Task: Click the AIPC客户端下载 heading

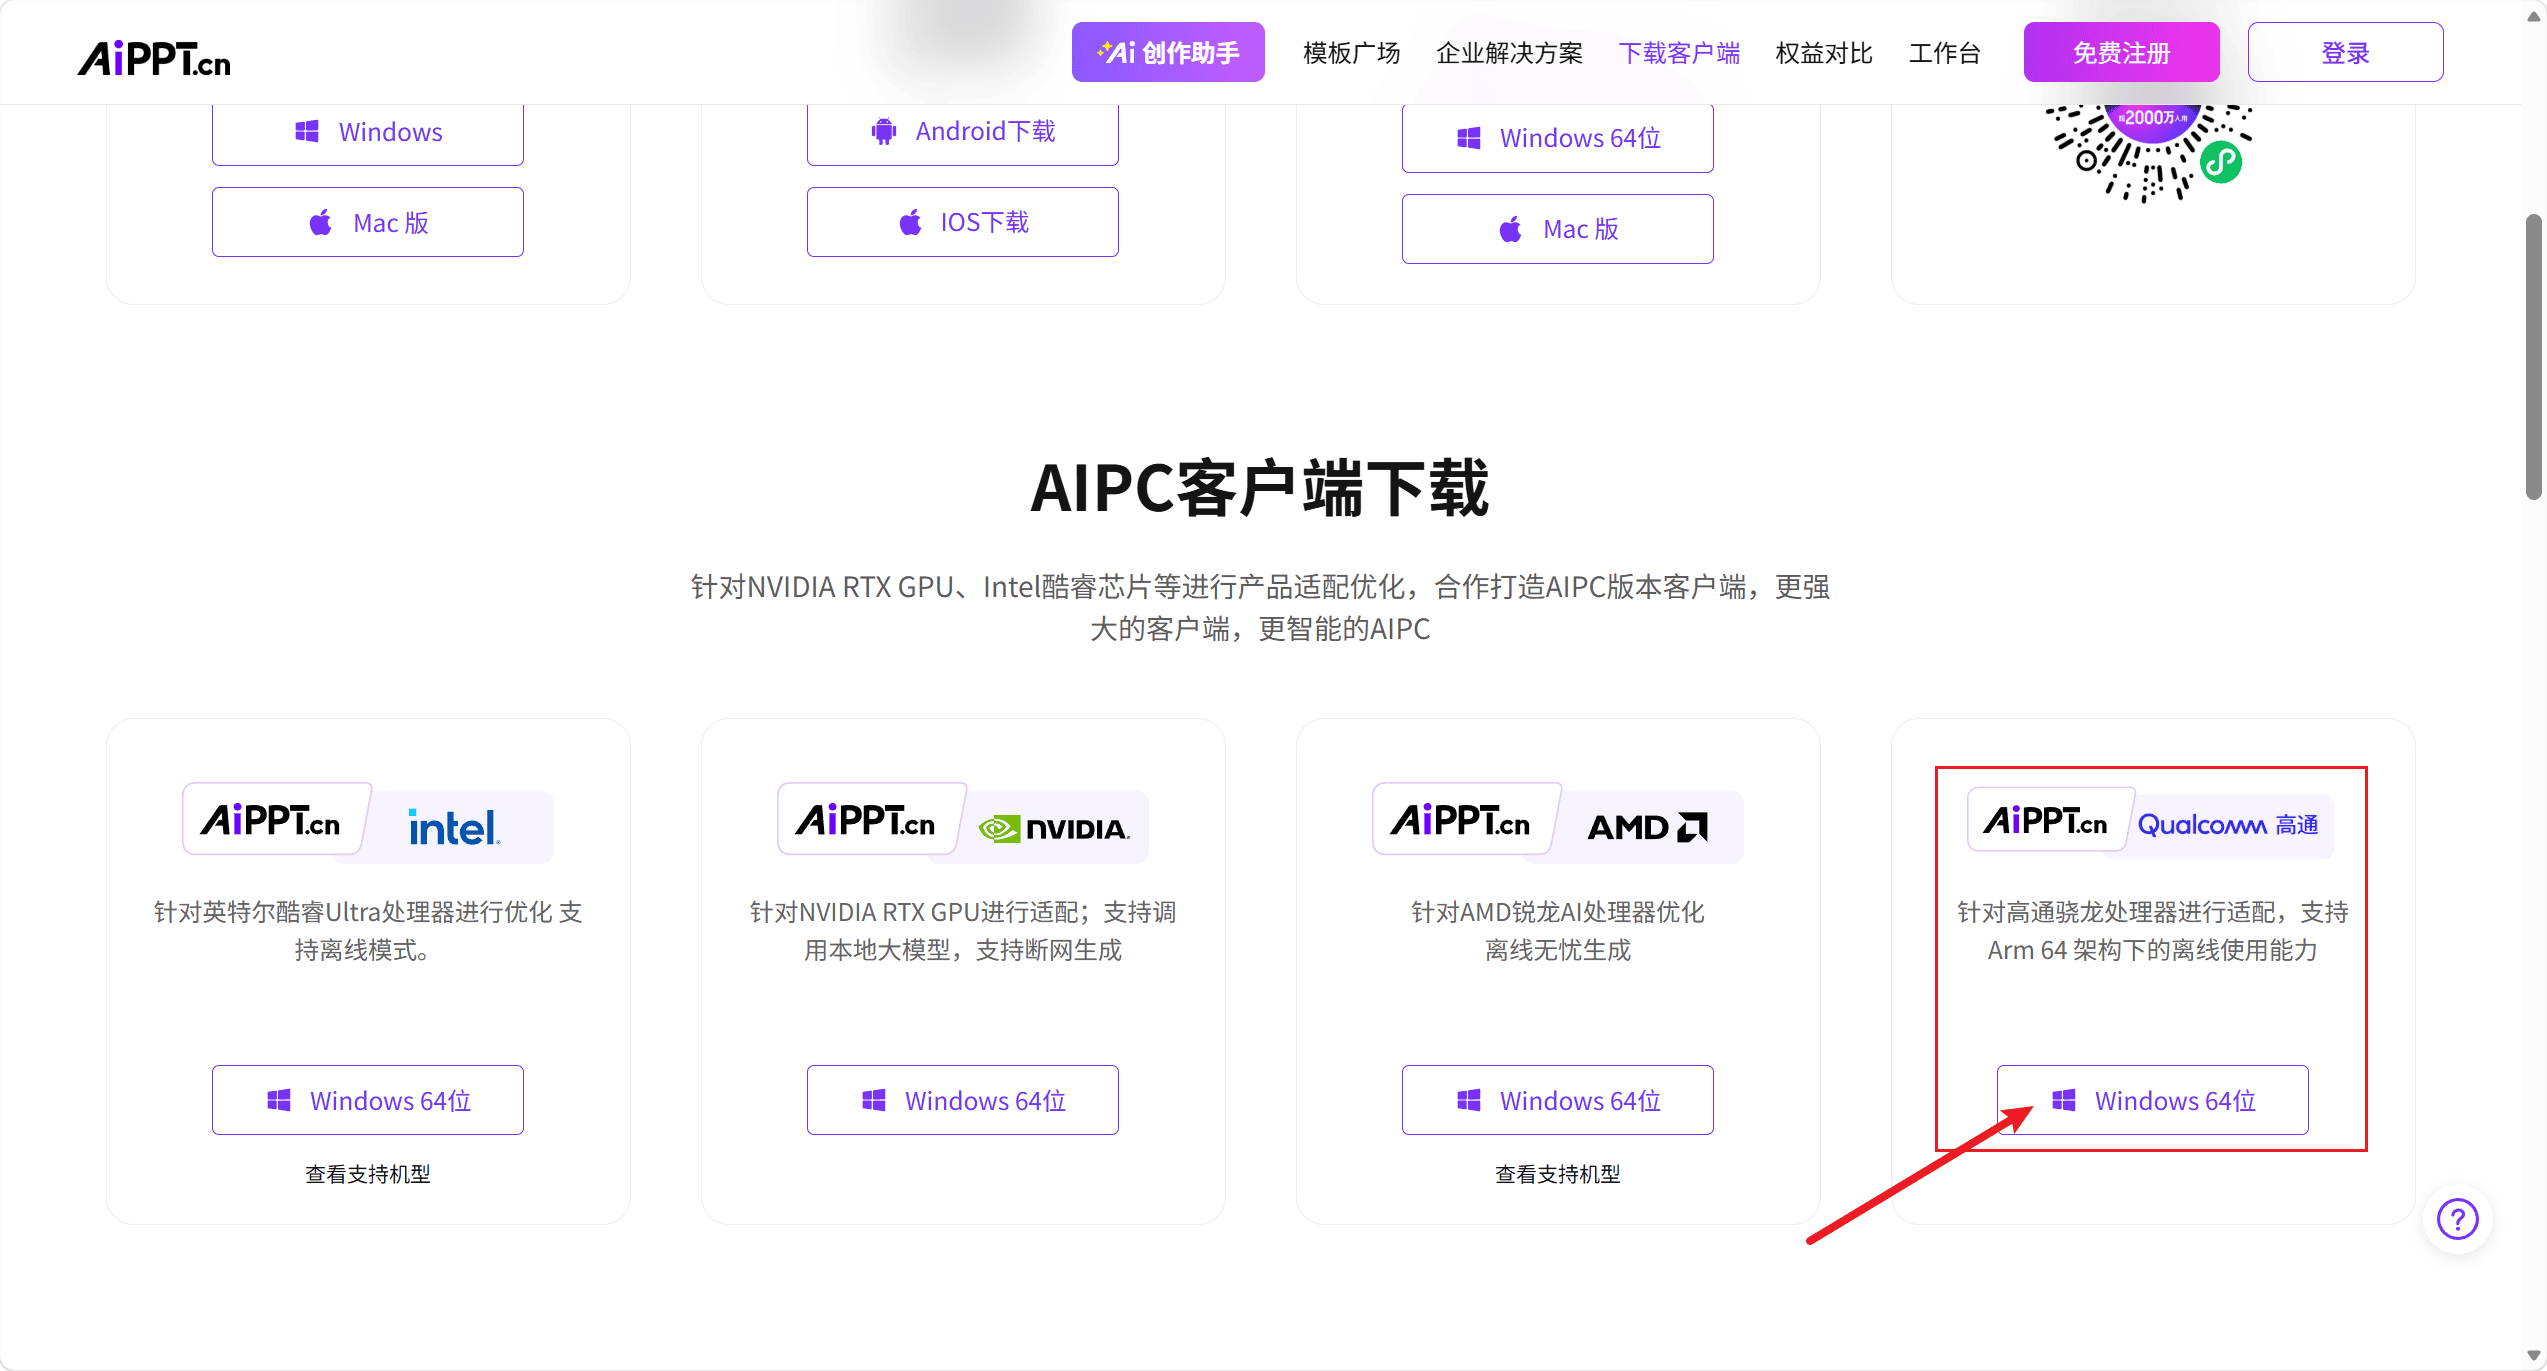Action: tap(1260, 488)
